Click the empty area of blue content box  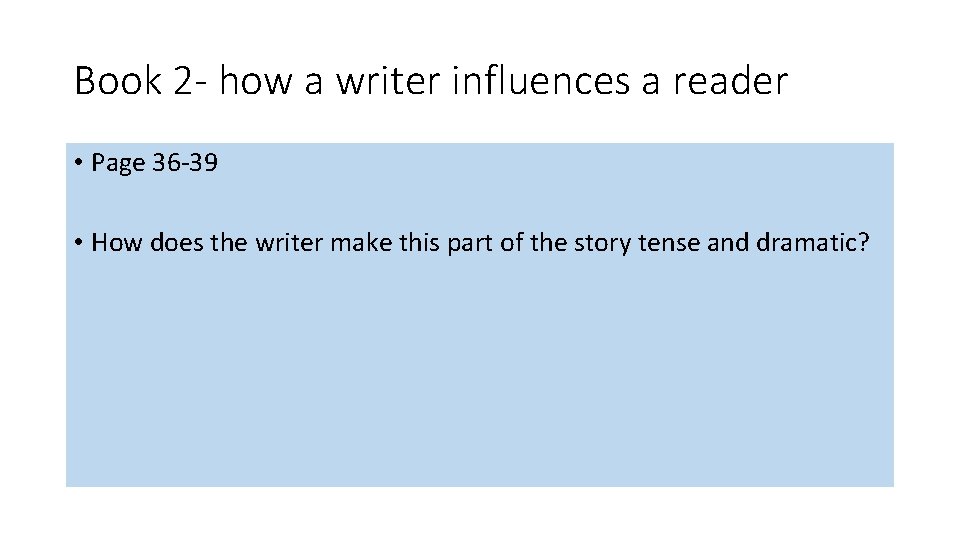click(480, 380)
